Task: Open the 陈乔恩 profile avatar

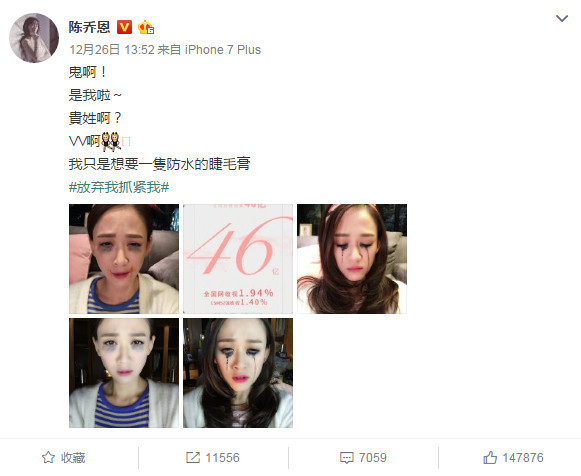Action: pyautogui.click(x=34, y=38)
